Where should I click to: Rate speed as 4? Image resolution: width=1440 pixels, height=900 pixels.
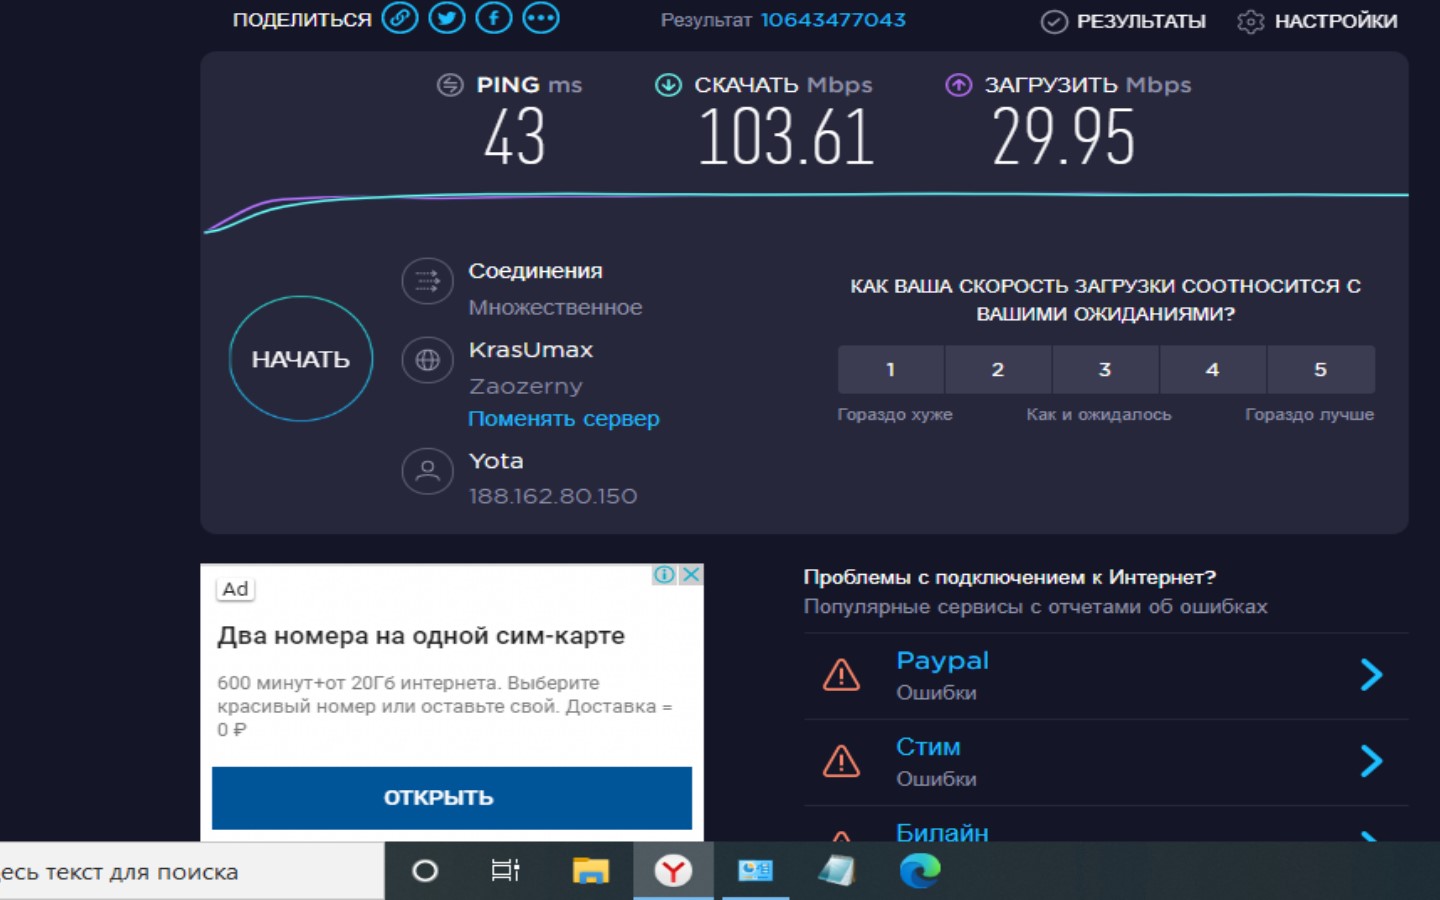point(1213,370)
